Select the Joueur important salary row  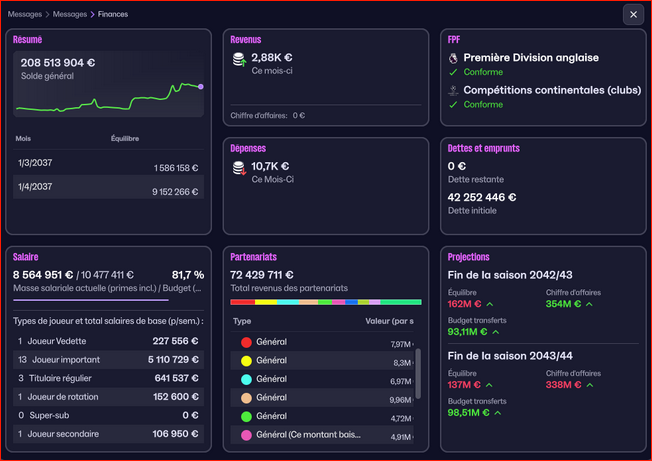pyautogui.click(x=109, y=359)
